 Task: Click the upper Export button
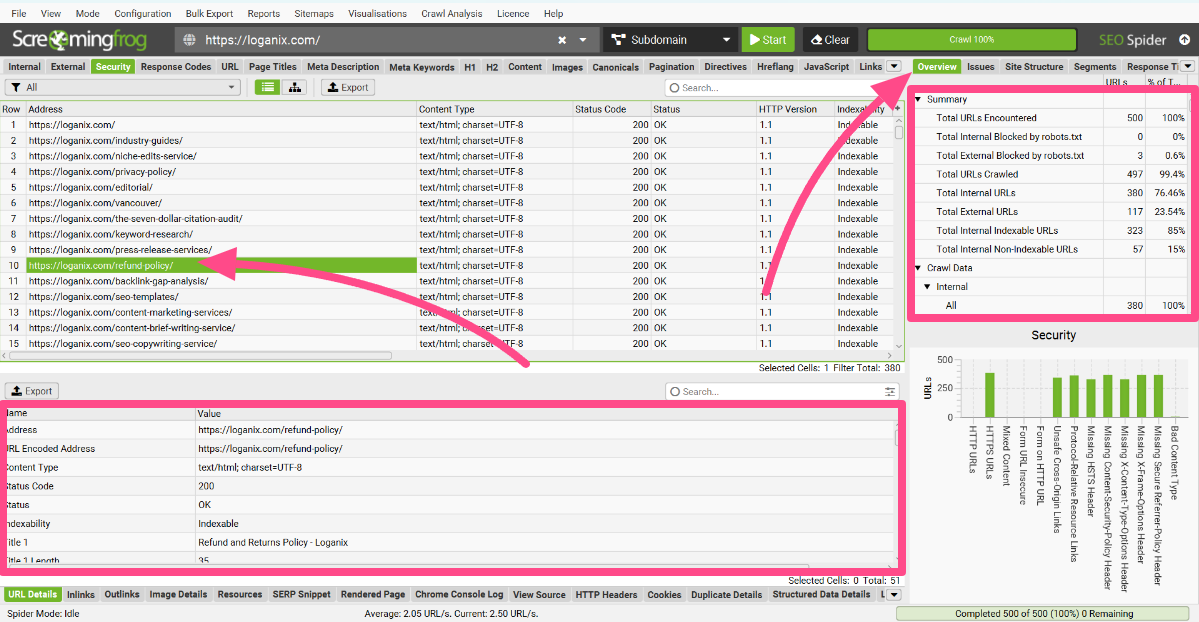click(x=346, y=87)
